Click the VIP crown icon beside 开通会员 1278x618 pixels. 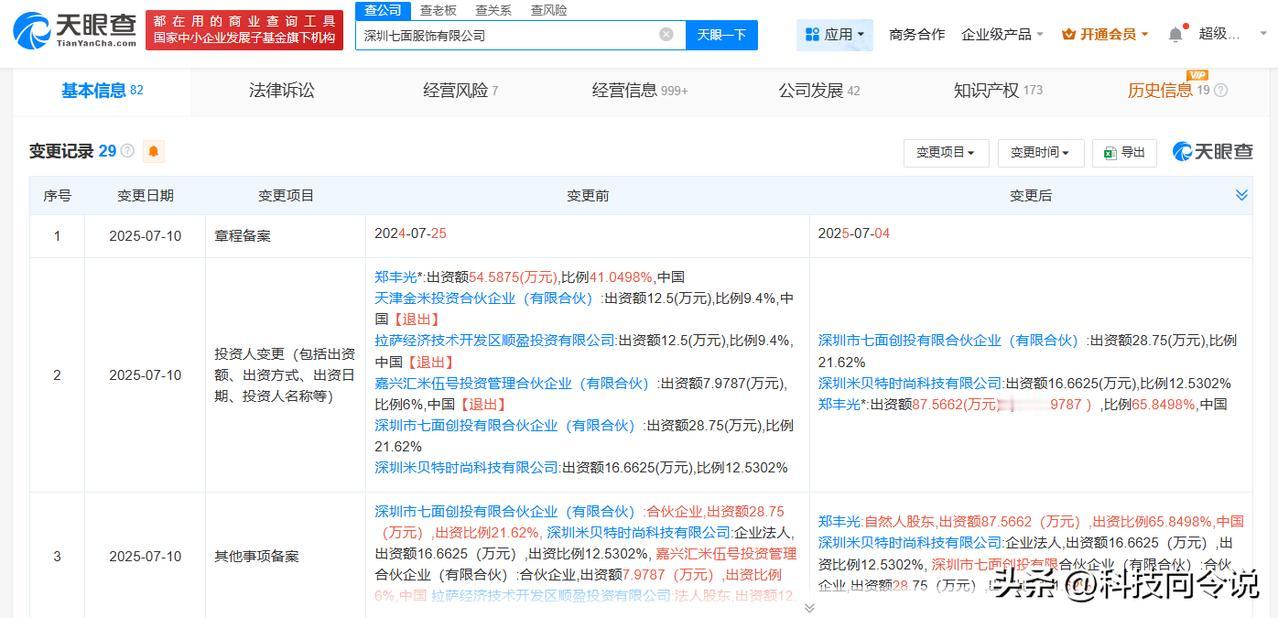pos(1068,34)
